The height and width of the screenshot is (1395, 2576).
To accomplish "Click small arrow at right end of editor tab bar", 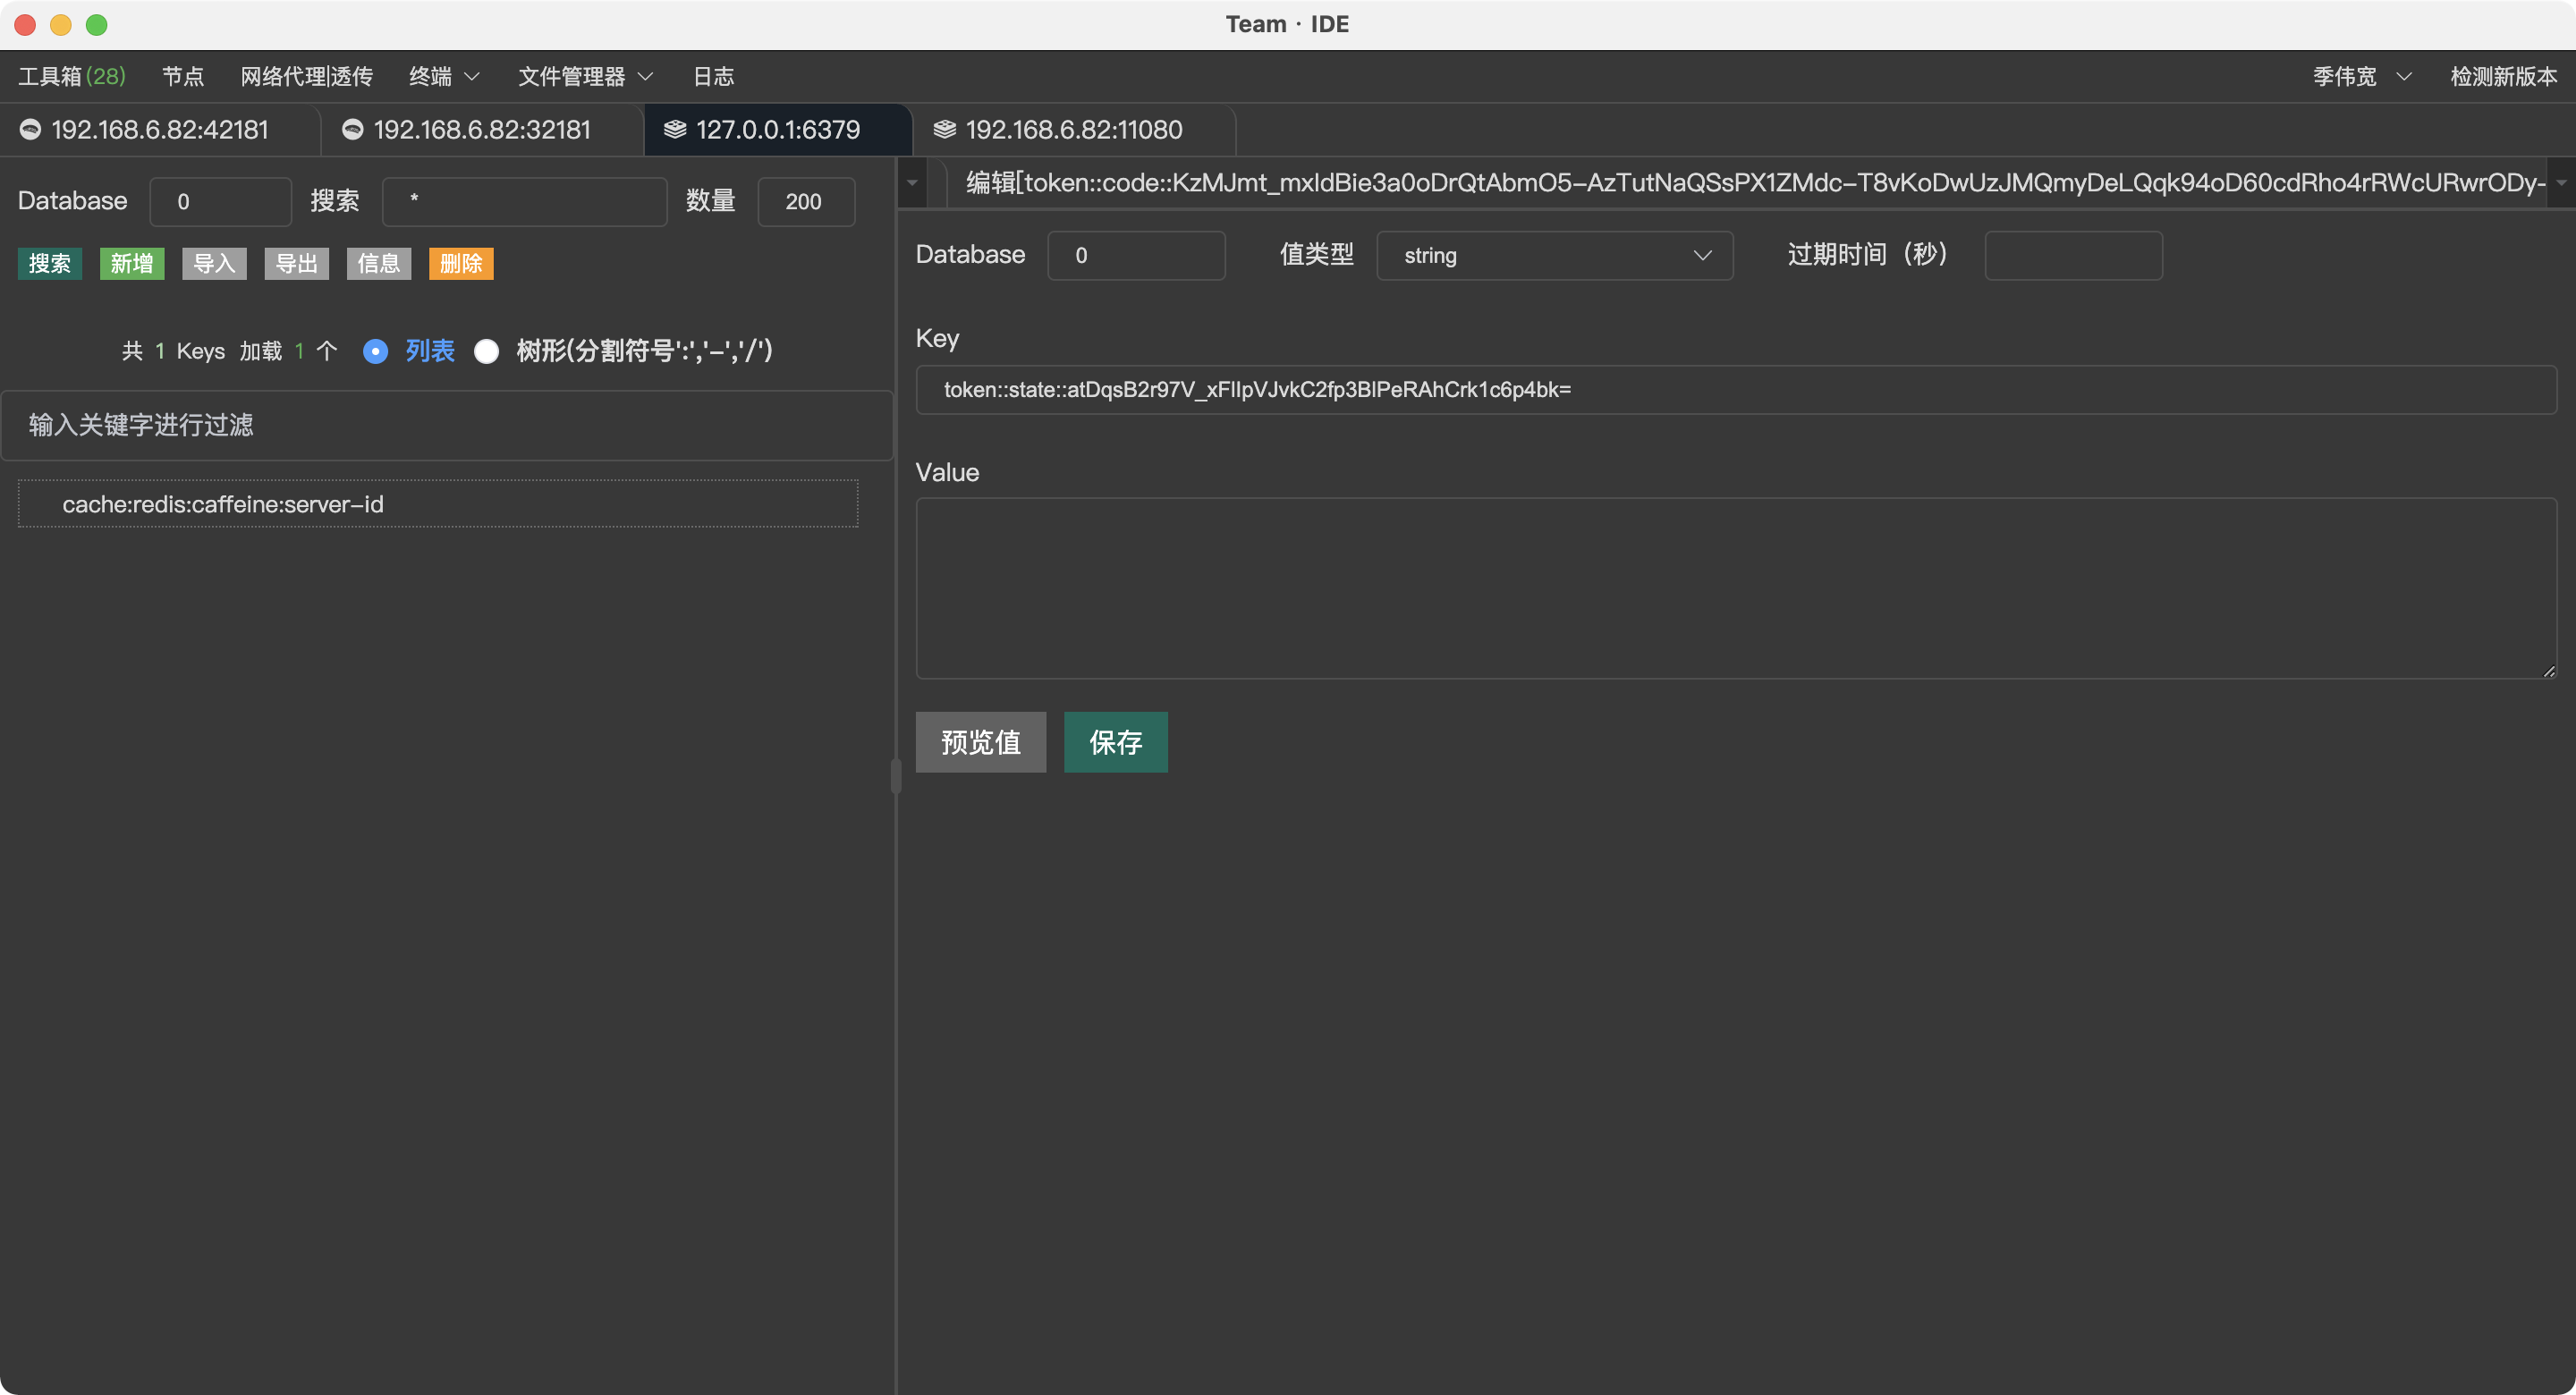I will (2561, 183).
